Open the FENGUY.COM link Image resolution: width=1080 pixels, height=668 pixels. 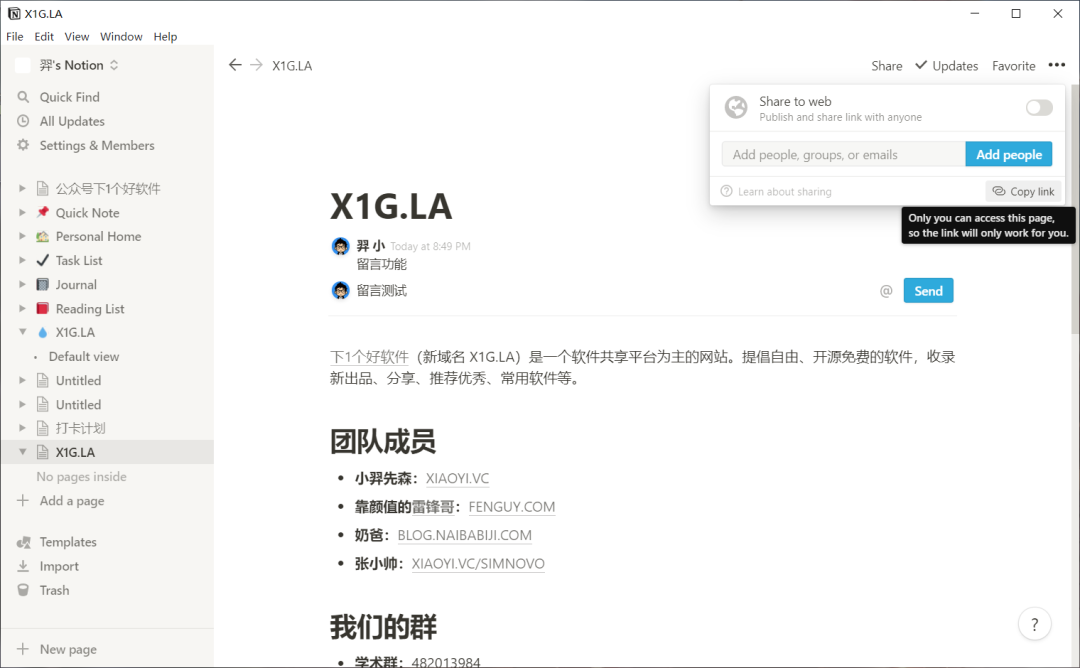tap(512, 507)
